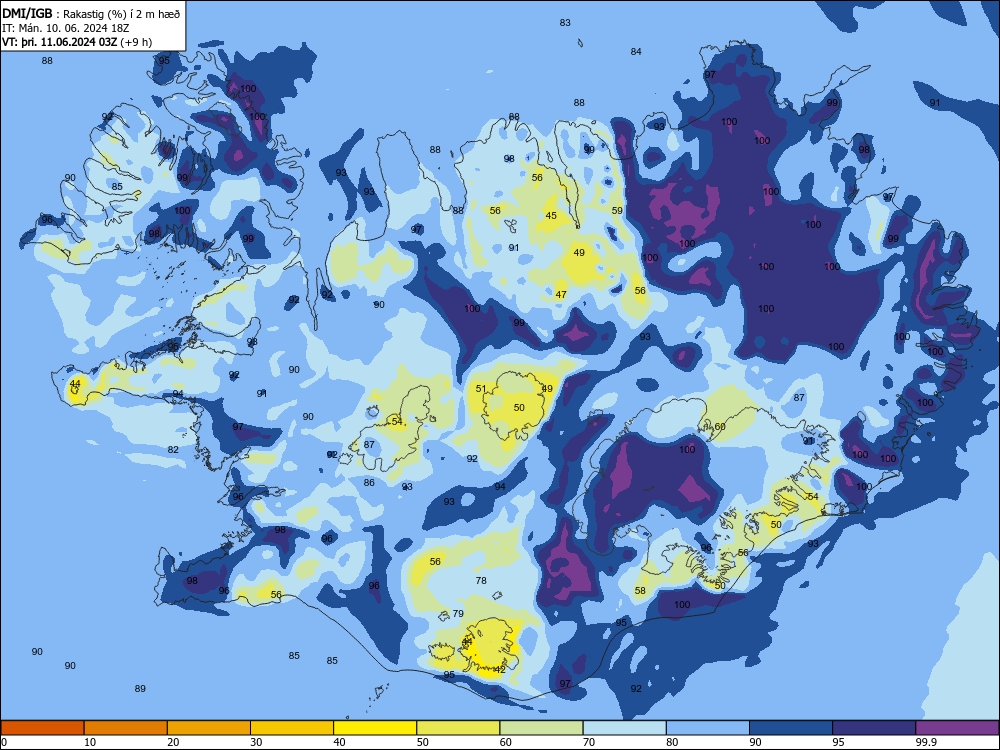The image size is (1000, 750).
Task: Click the '0' label at the legend start
Action: [x=4, y=742]
